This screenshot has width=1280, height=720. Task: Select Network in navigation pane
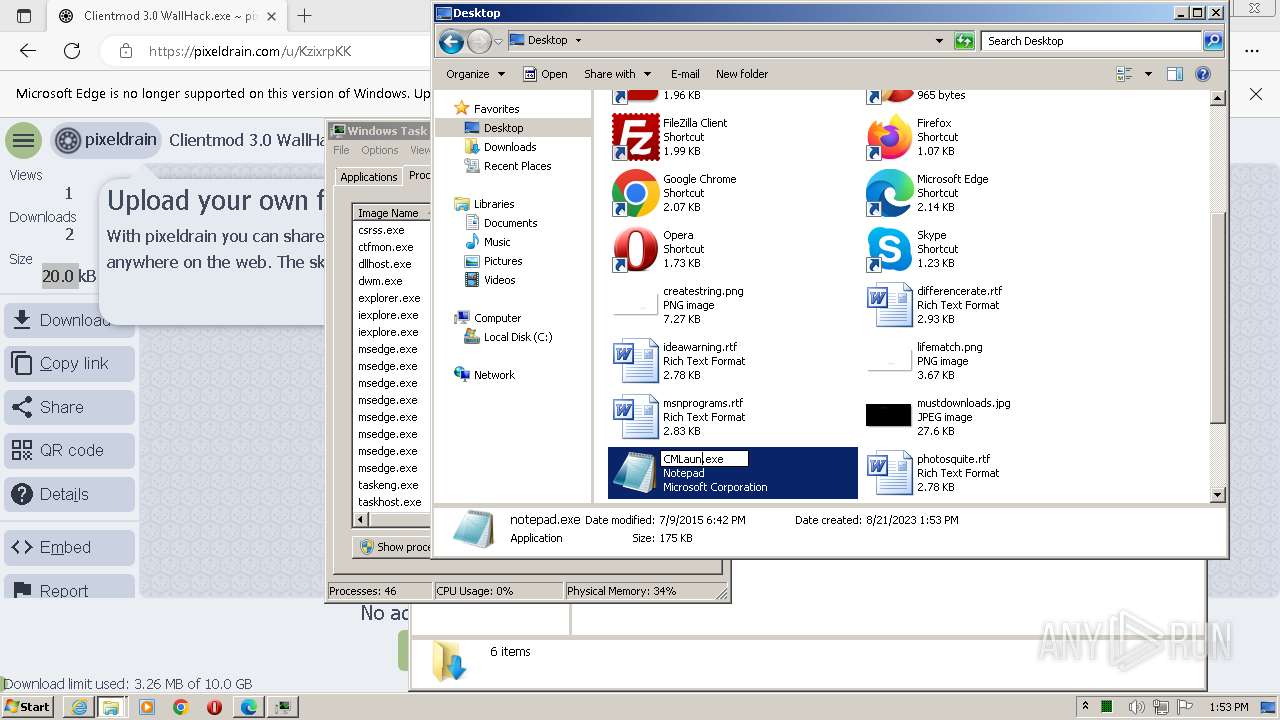tap(494, 375)
